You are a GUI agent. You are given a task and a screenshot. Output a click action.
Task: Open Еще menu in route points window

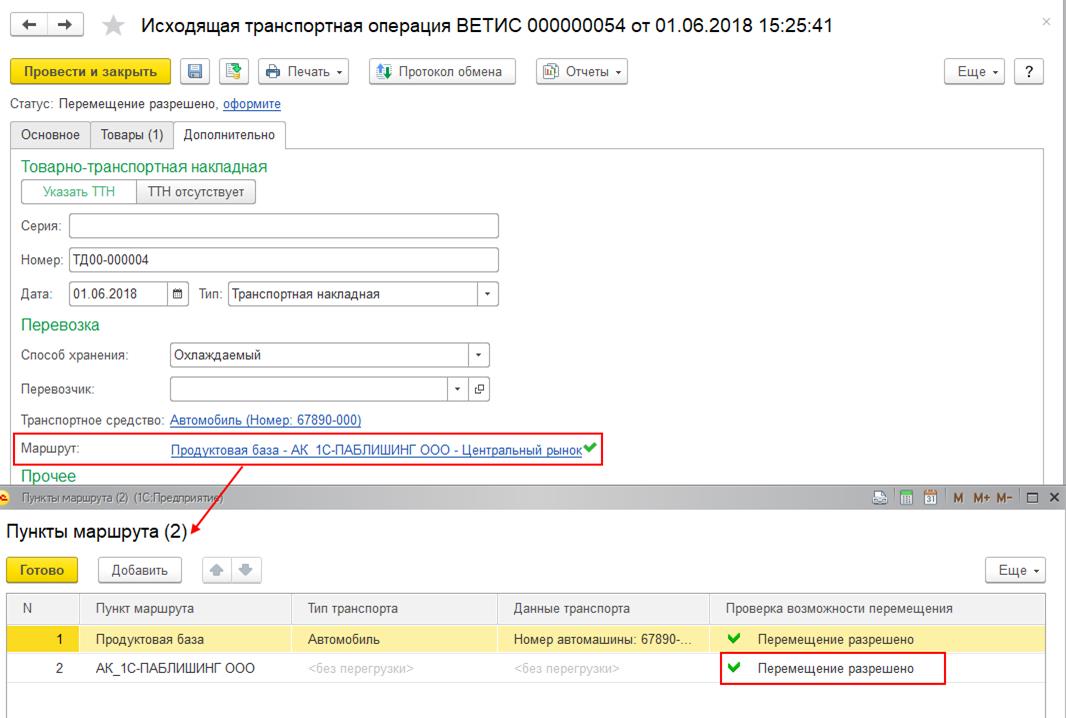1015,570
